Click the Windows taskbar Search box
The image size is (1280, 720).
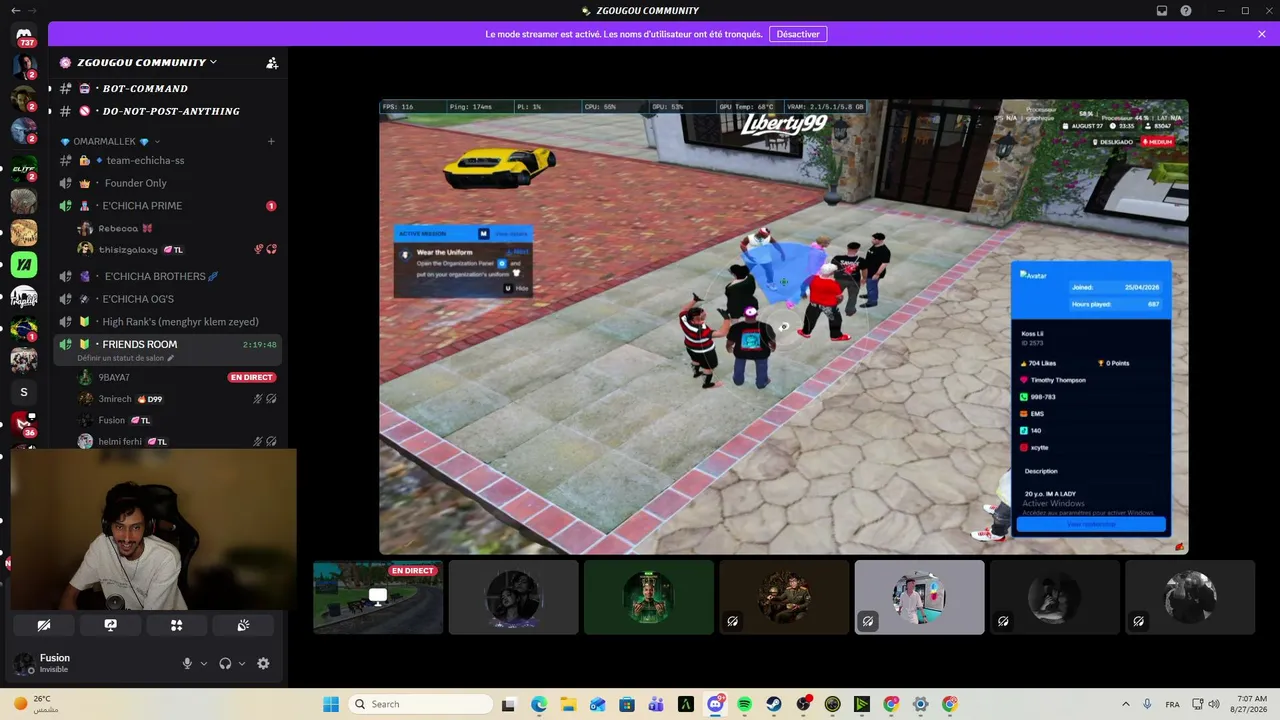(421, 704)
